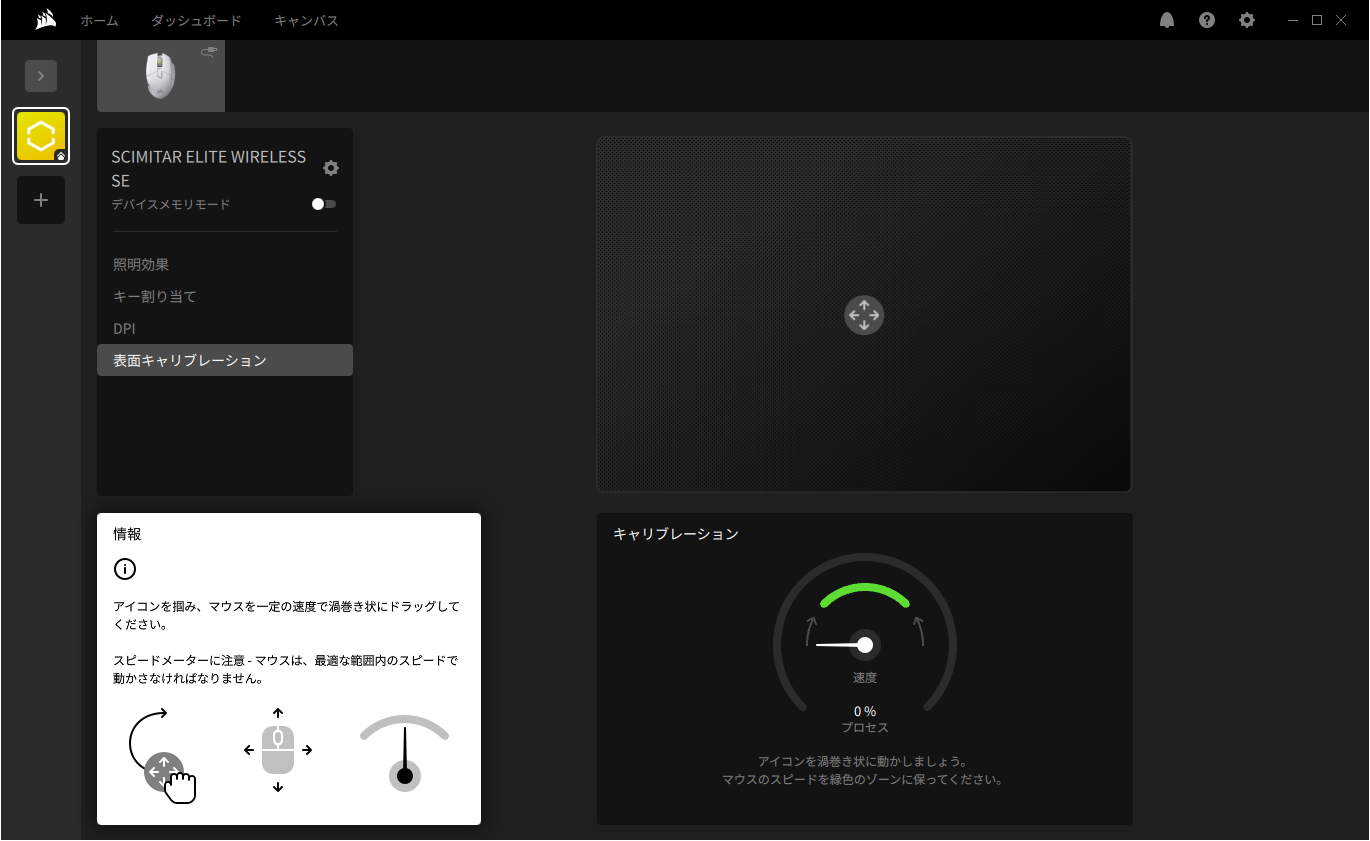The height and width of the screenshot is (841, 1370).
Task: Open SCIMITAR ELITE device settings gear
Action: pyautogui.click(x=331, y=168)
